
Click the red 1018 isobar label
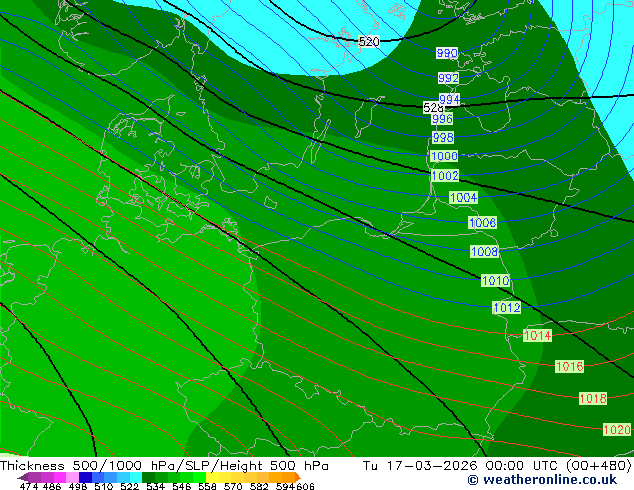[593, 399]
